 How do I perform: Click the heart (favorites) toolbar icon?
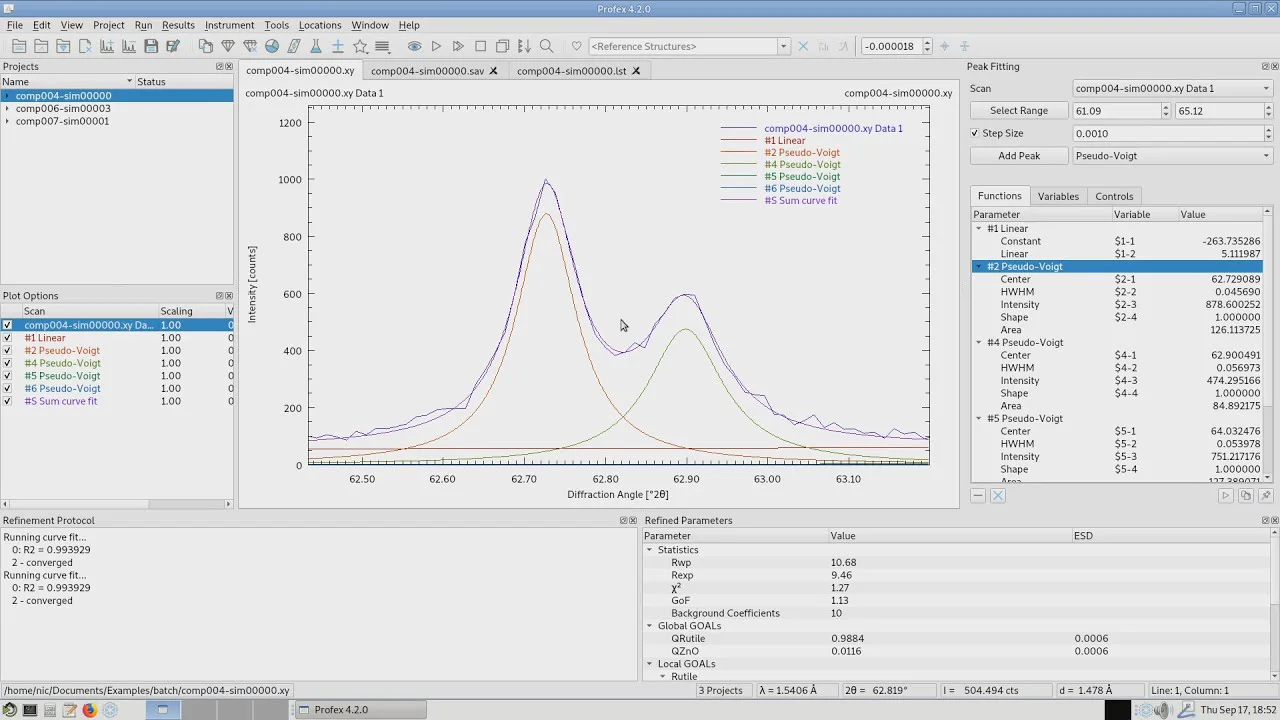coord(576,46)
